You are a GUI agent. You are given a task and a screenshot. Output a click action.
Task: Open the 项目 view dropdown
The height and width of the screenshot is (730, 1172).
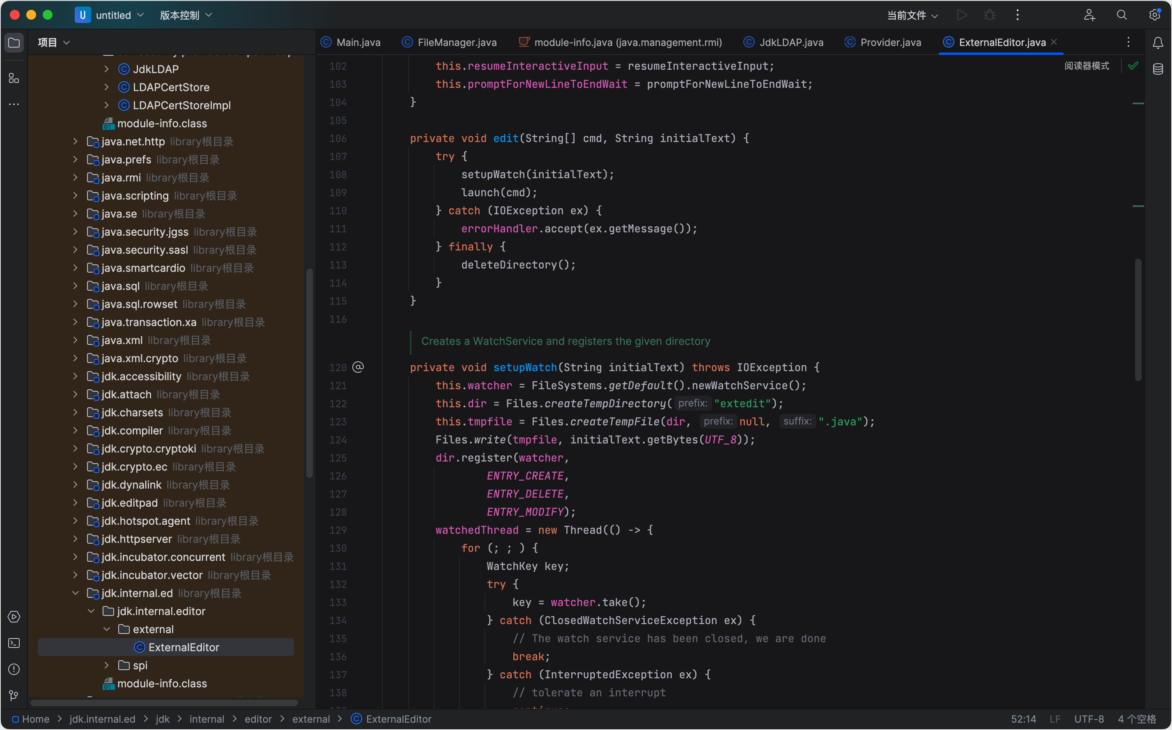pos(54,43)
